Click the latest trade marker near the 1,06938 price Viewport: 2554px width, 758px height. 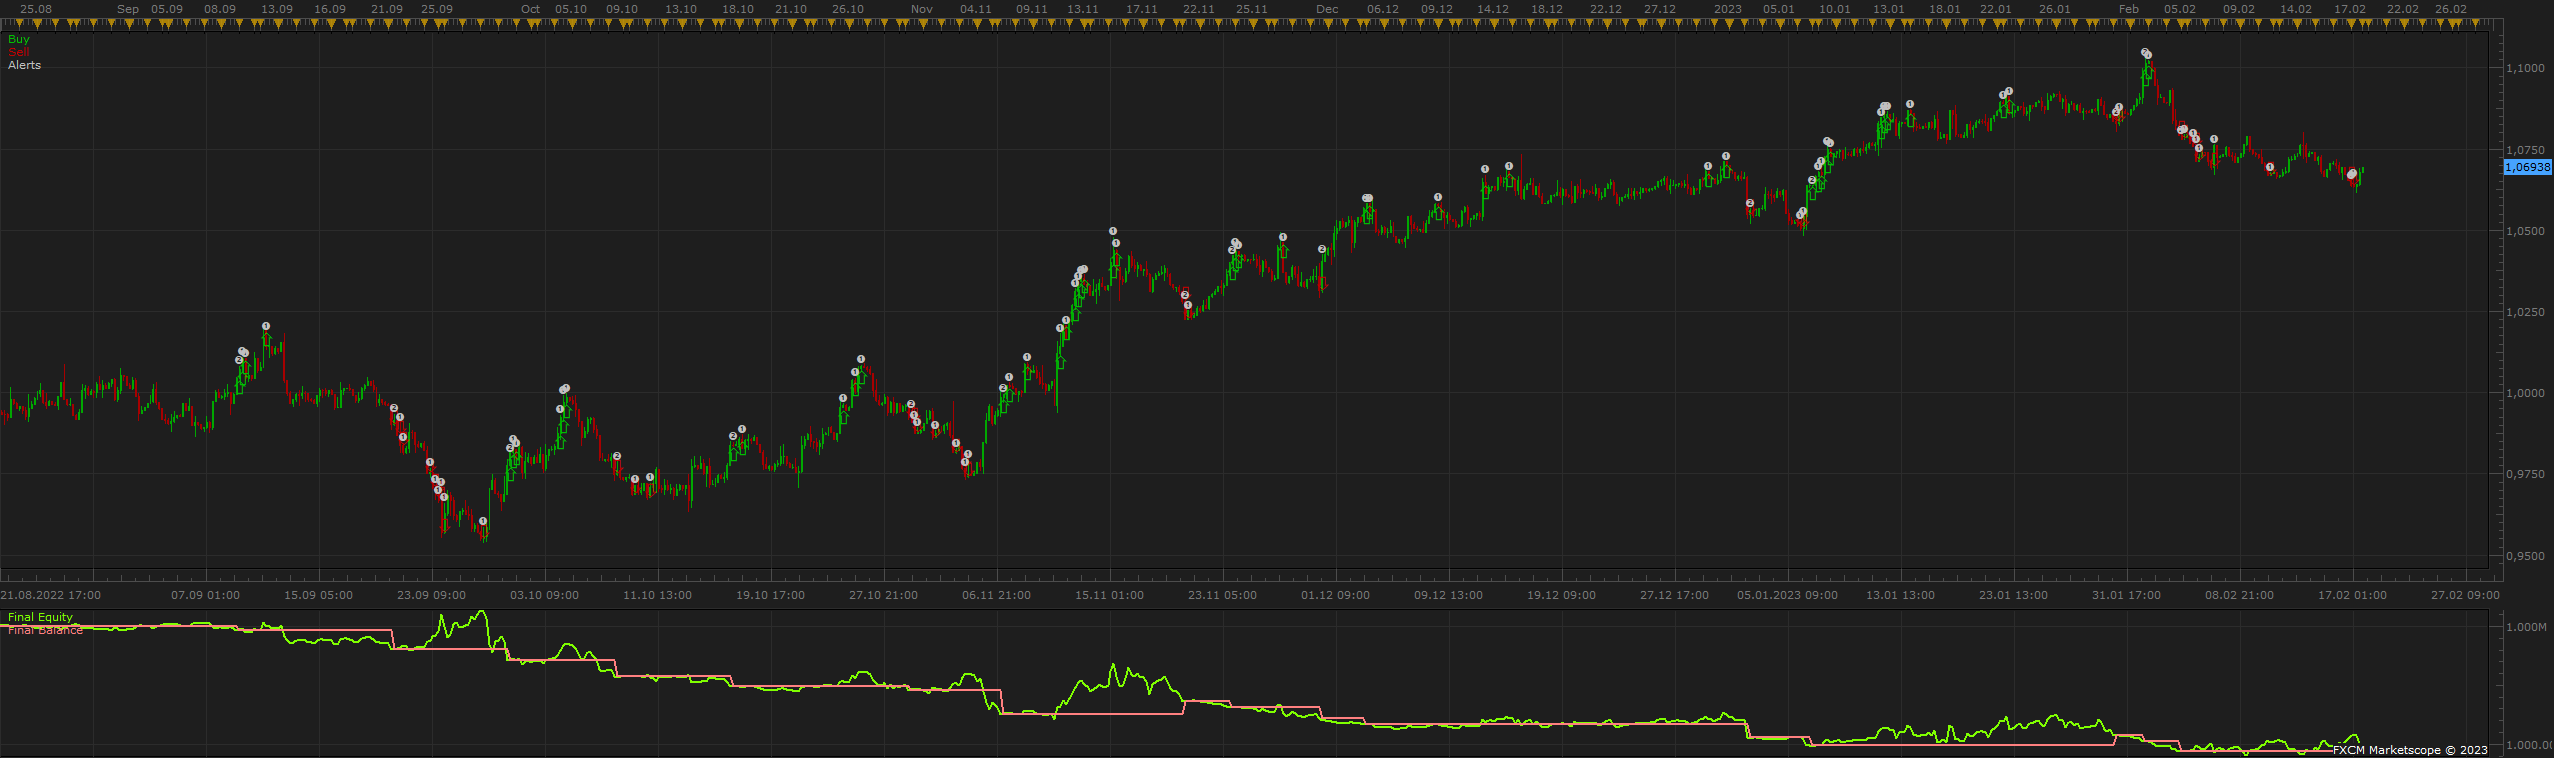(2352, 174)
